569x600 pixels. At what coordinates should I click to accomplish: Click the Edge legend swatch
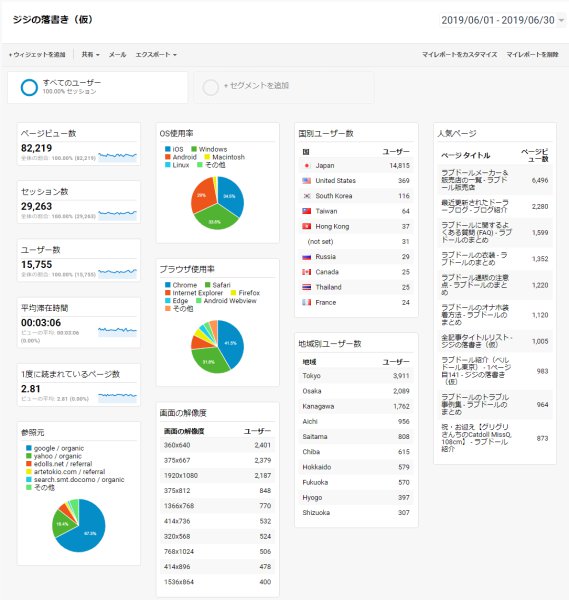click(x=167, y=300)
